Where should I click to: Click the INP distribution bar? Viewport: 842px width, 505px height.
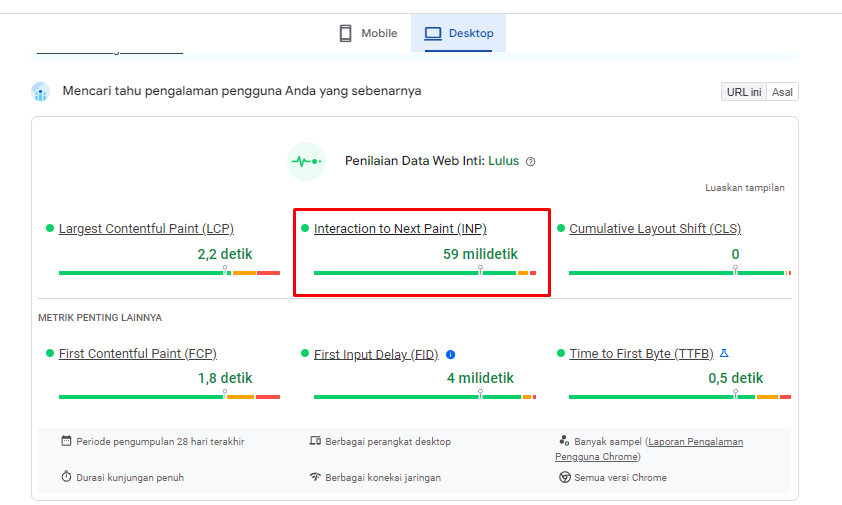point(425,273)
